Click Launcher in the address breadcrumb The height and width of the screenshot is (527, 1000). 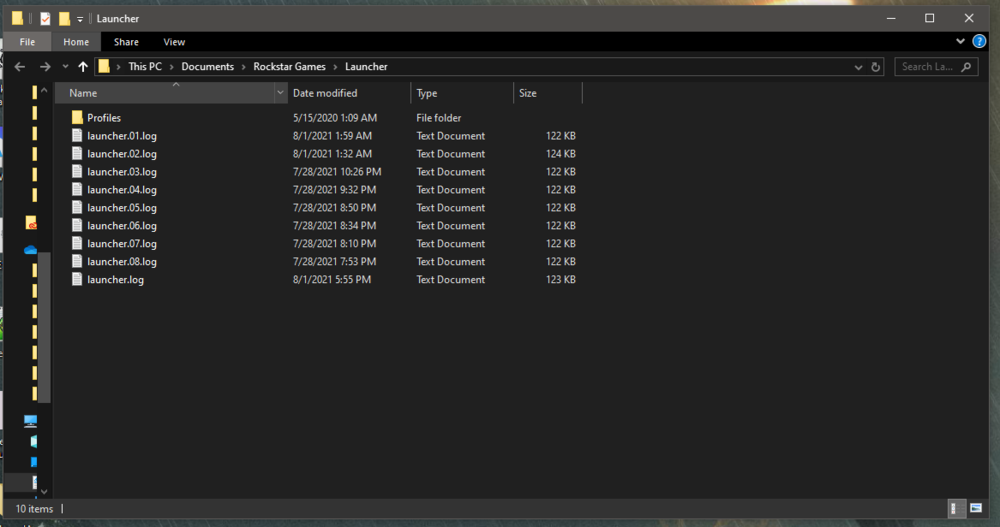[366, 66]
